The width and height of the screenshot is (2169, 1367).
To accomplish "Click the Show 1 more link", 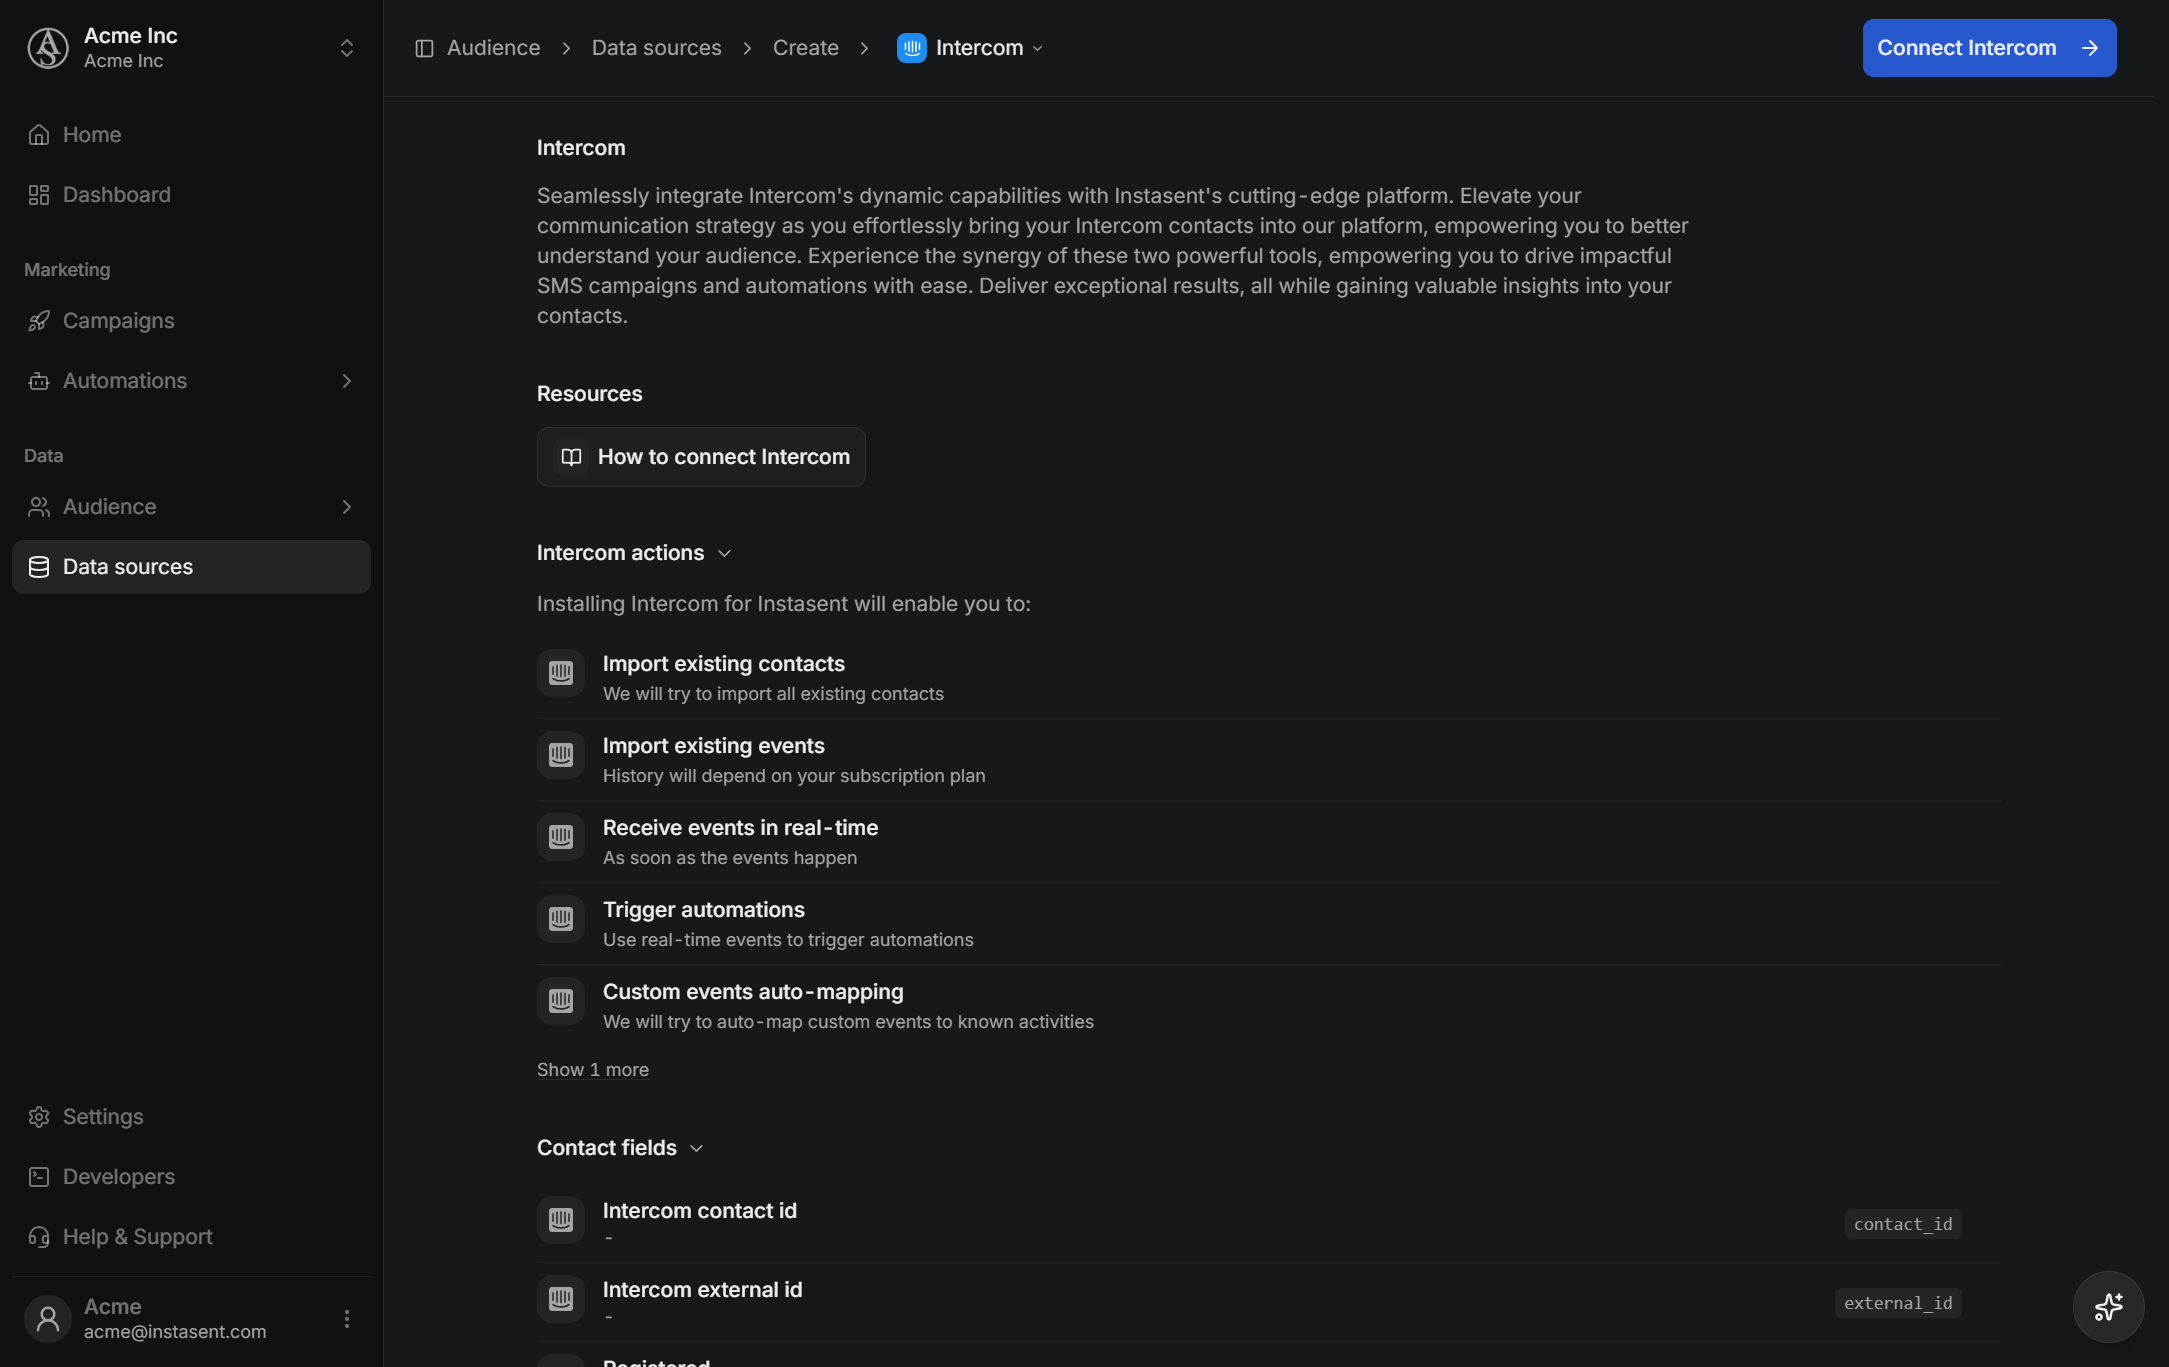I will pyautogui.click(x=592, y=1069).
